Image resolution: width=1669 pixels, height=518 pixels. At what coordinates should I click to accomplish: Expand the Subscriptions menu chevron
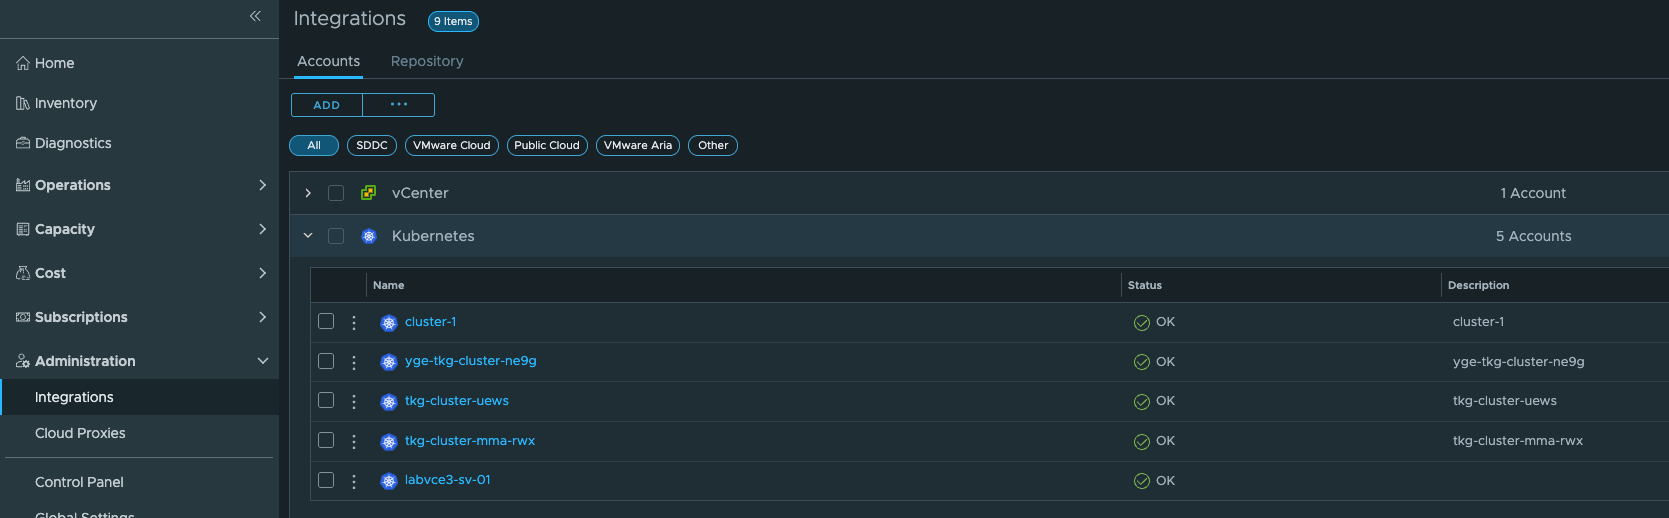coord(262,317)
